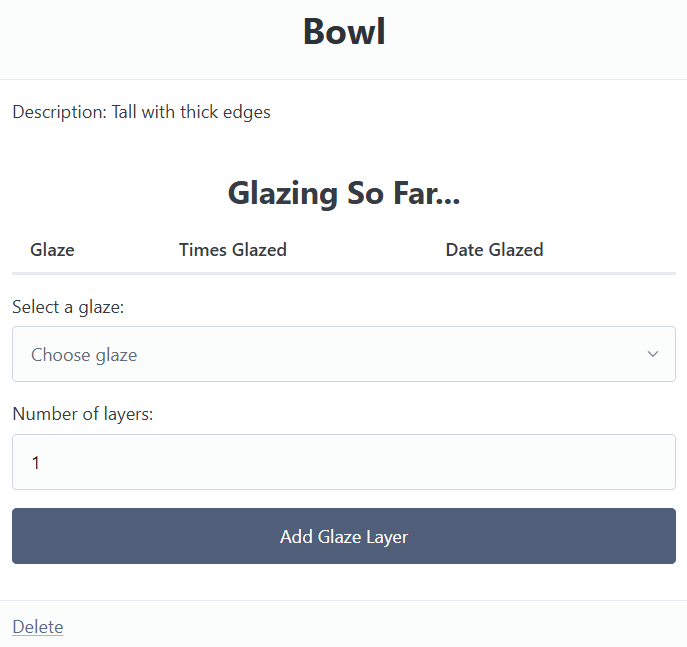The width and height of the screenshot is (687, 647).
Task: Click the "Glaze" column header
Action: (52, 250)
